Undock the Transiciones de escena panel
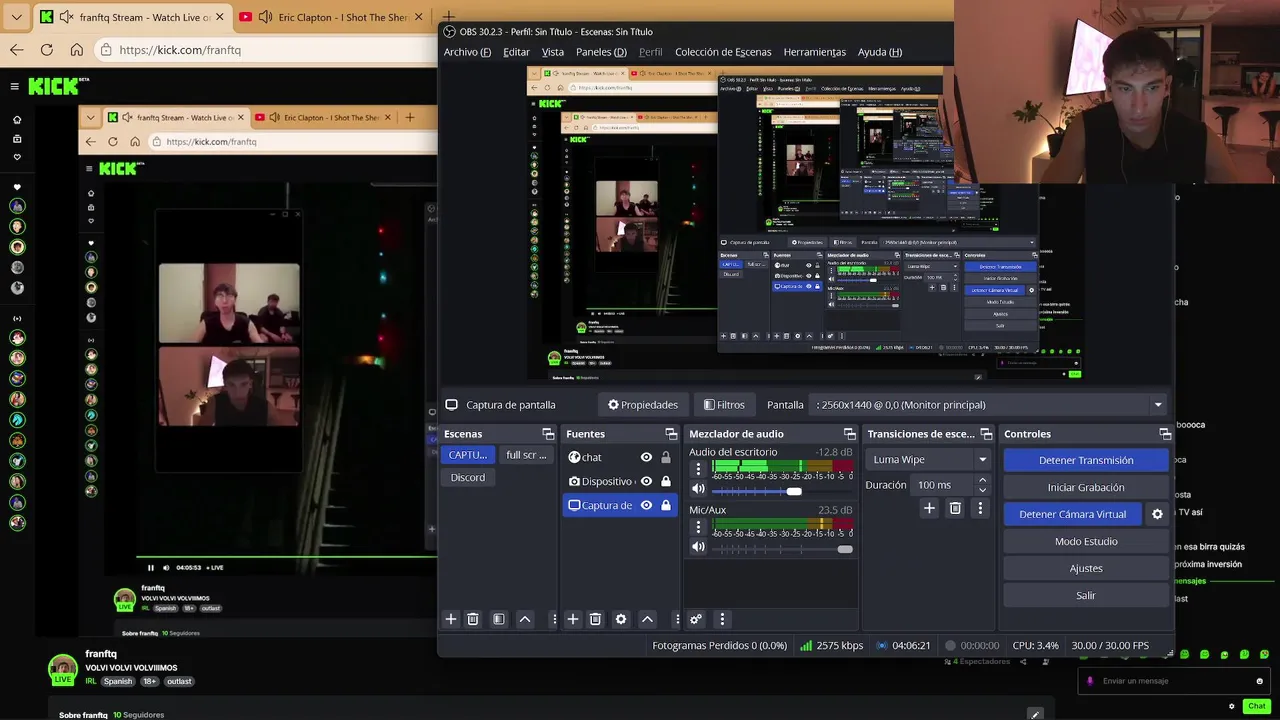Image resolution: width=1280 pixels, height=720 pixels. coord(986,434)
